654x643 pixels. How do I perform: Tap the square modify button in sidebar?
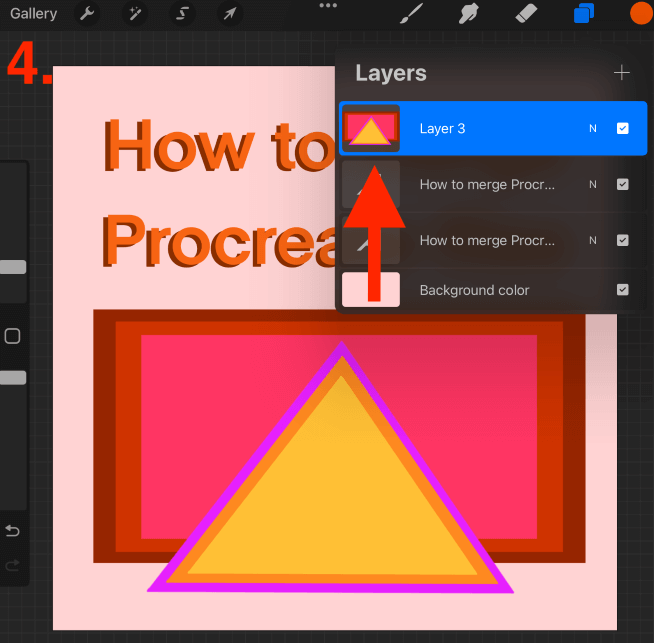(13, 336)
